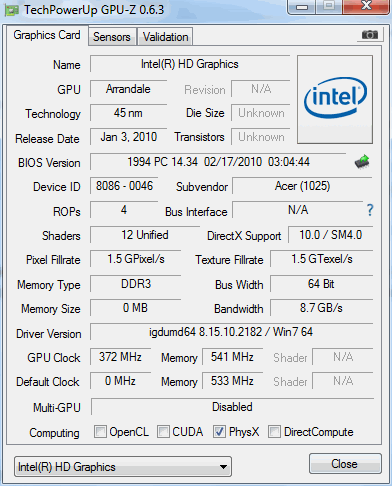Click the GPU-Z title bar app icon
The height and width of the screenshot is (486, 392).
pos(12,10)
